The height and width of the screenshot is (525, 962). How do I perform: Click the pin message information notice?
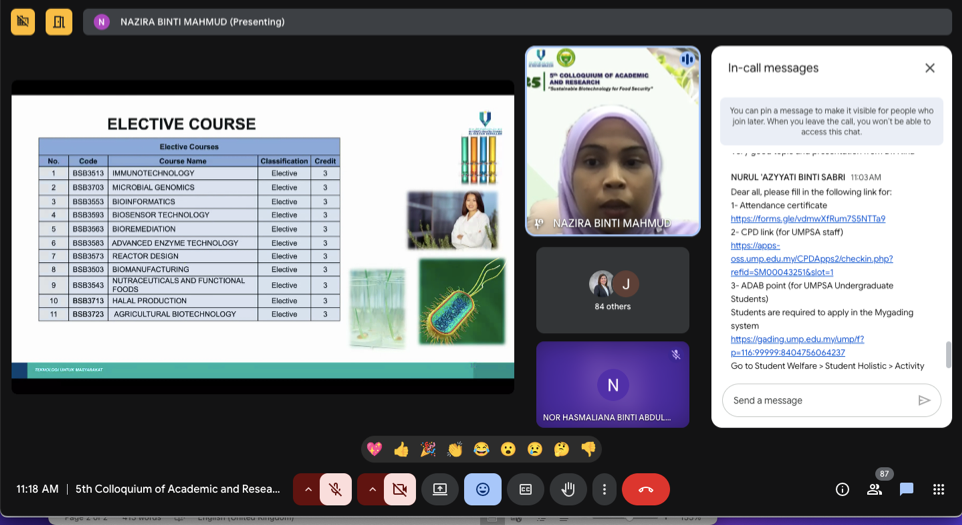point(831,121)
